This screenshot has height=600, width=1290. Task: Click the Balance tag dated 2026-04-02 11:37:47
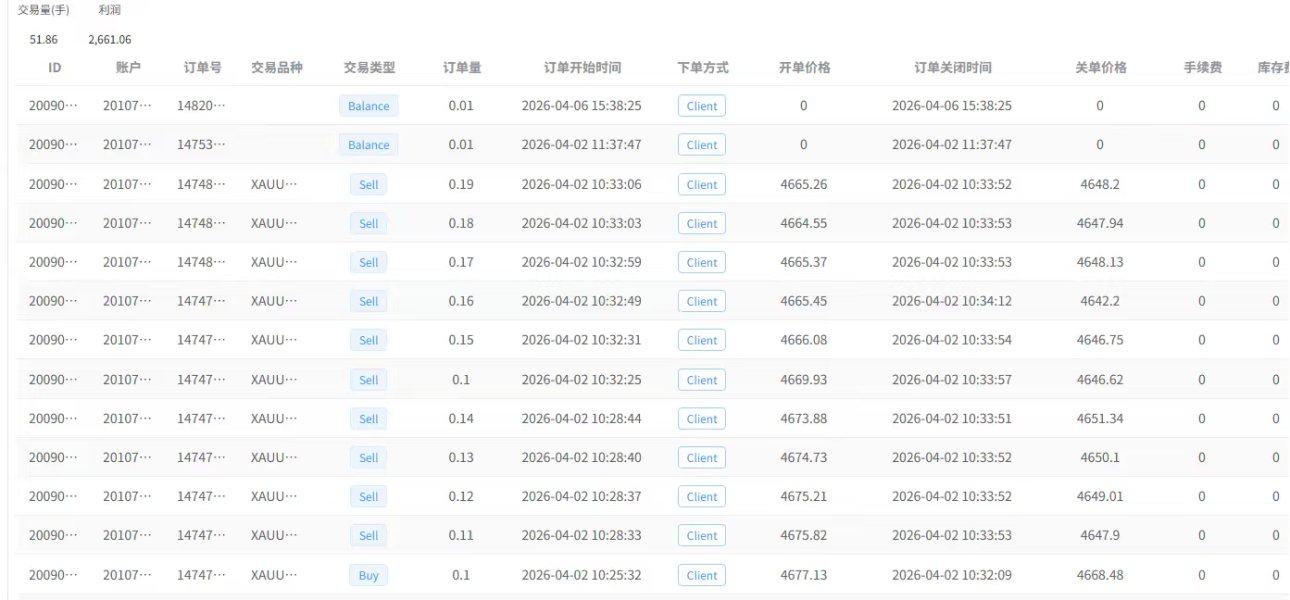tap(369, 145)
